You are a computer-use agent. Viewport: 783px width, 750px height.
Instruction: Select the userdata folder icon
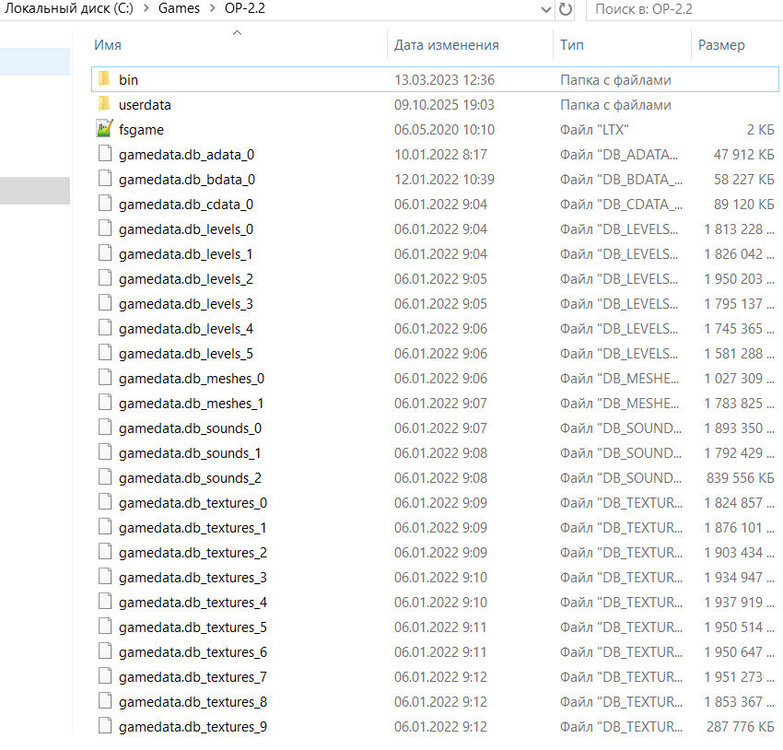104,104
